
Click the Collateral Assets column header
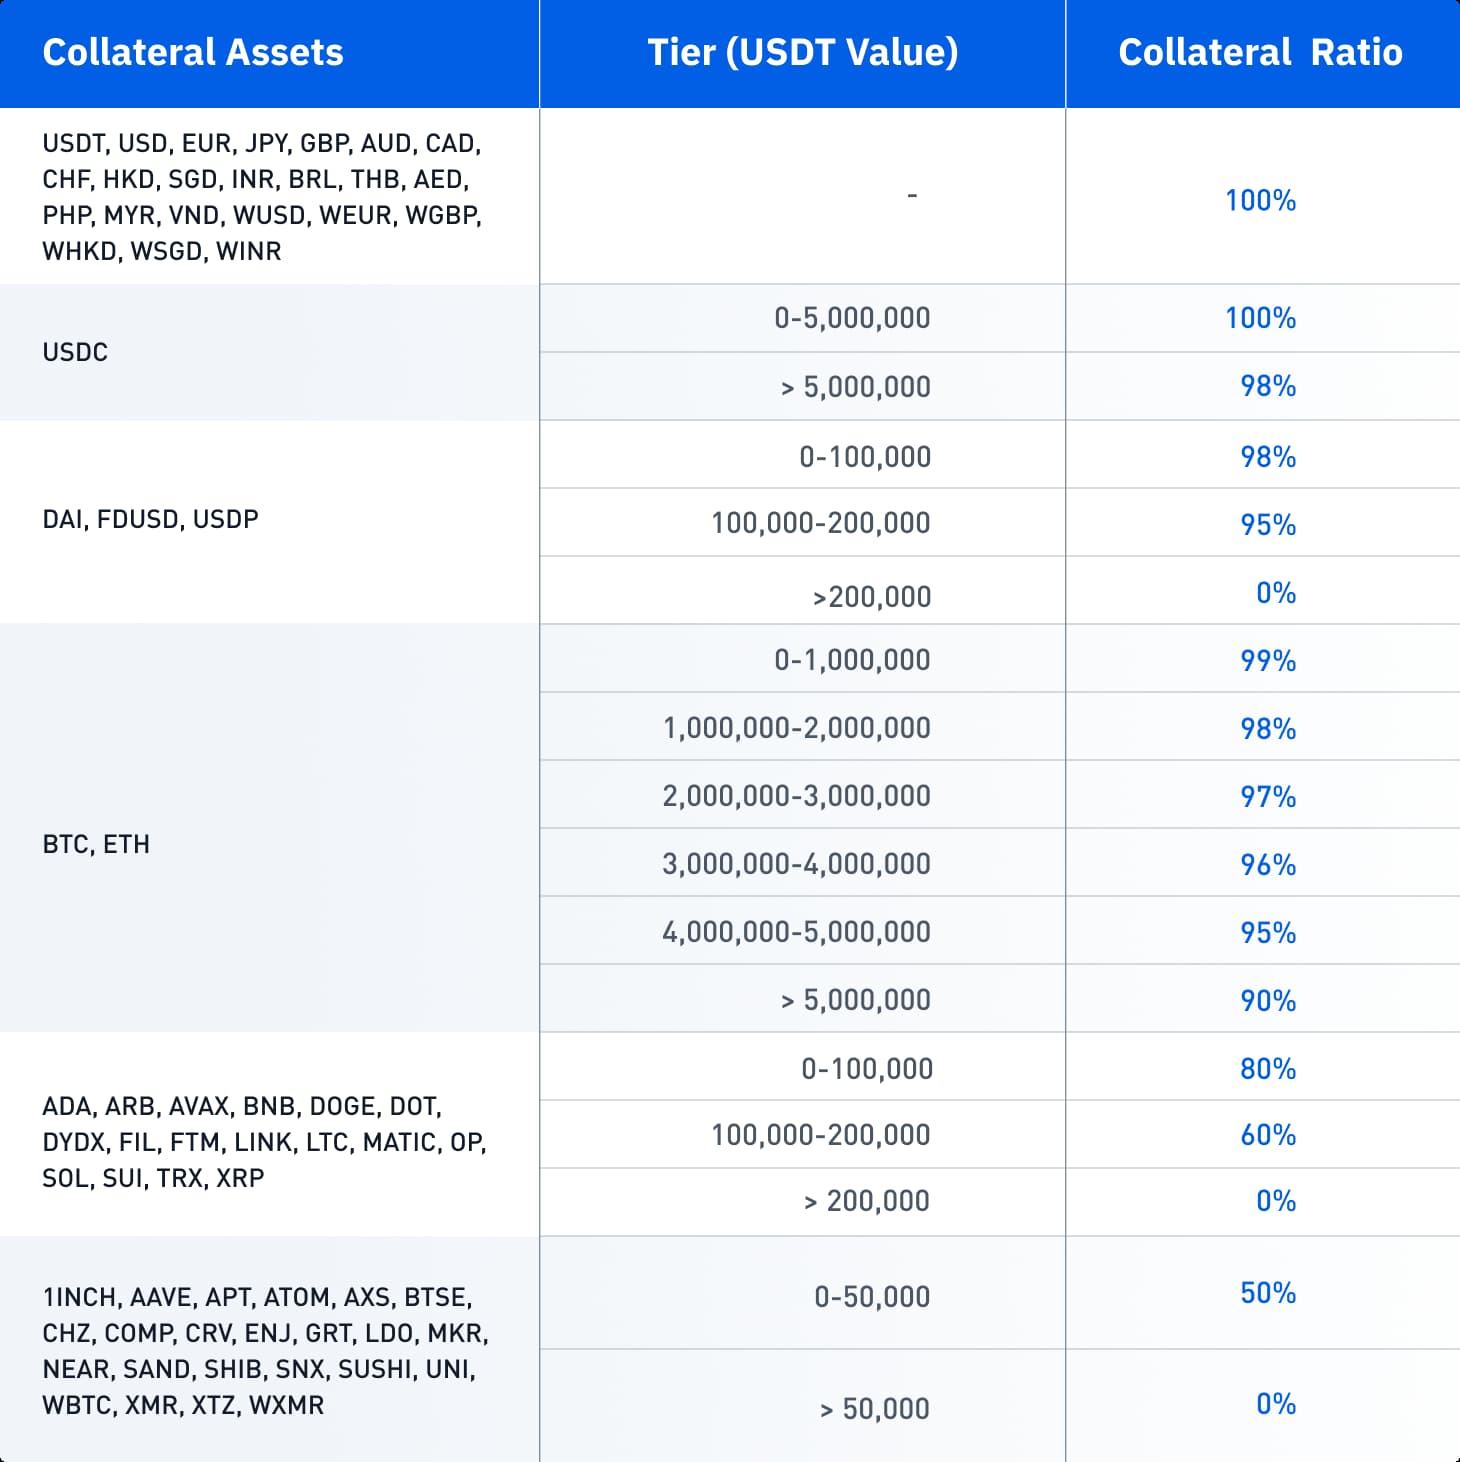(x=193, y=52)
